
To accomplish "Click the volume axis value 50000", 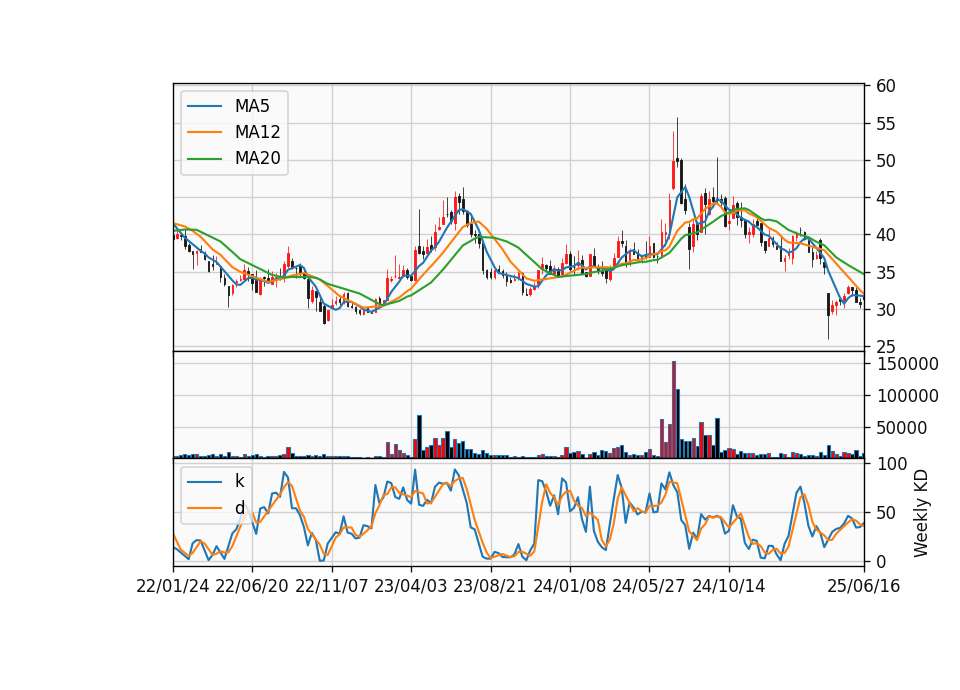I will pyautogui.click(x=902, y=428).
